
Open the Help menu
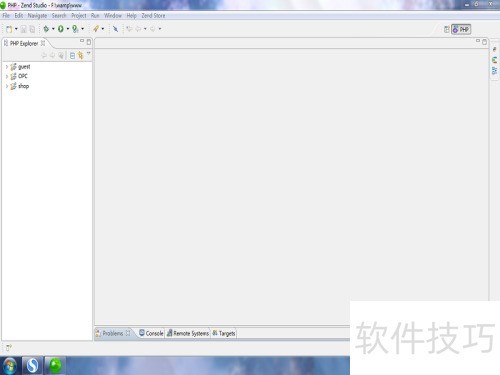pyautogui.click(x=131, y=16)
